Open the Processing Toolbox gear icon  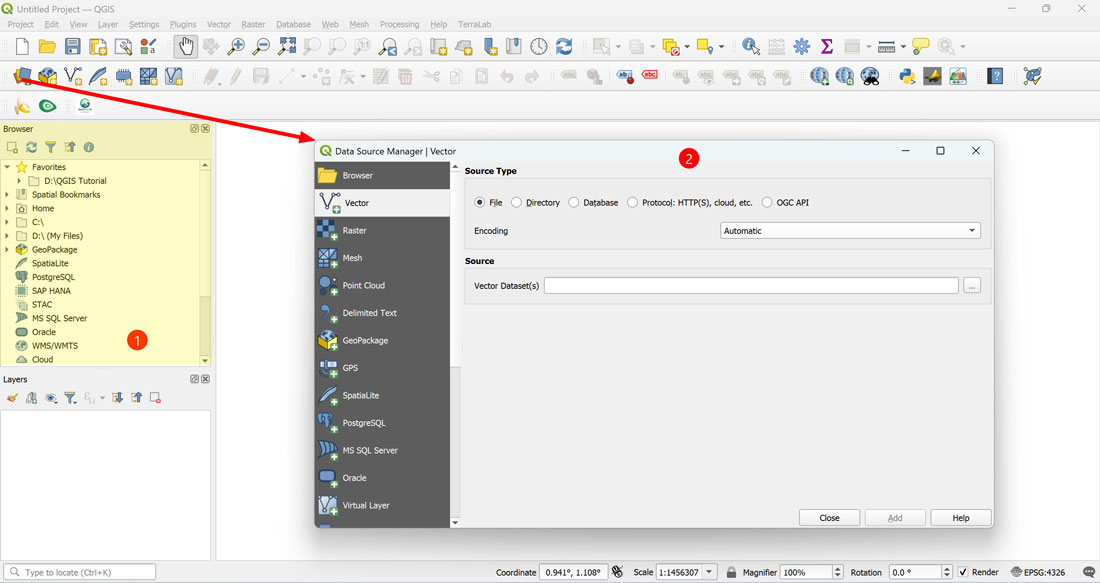801,47
